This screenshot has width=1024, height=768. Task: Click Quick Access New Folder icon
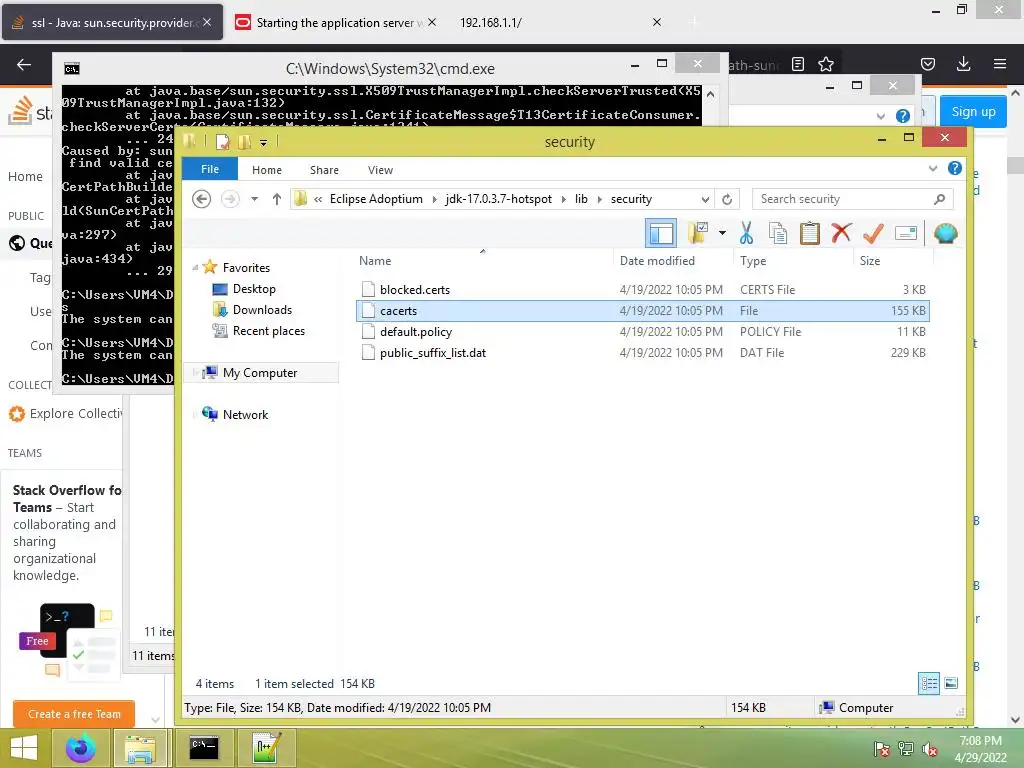(x=244, y=142)
